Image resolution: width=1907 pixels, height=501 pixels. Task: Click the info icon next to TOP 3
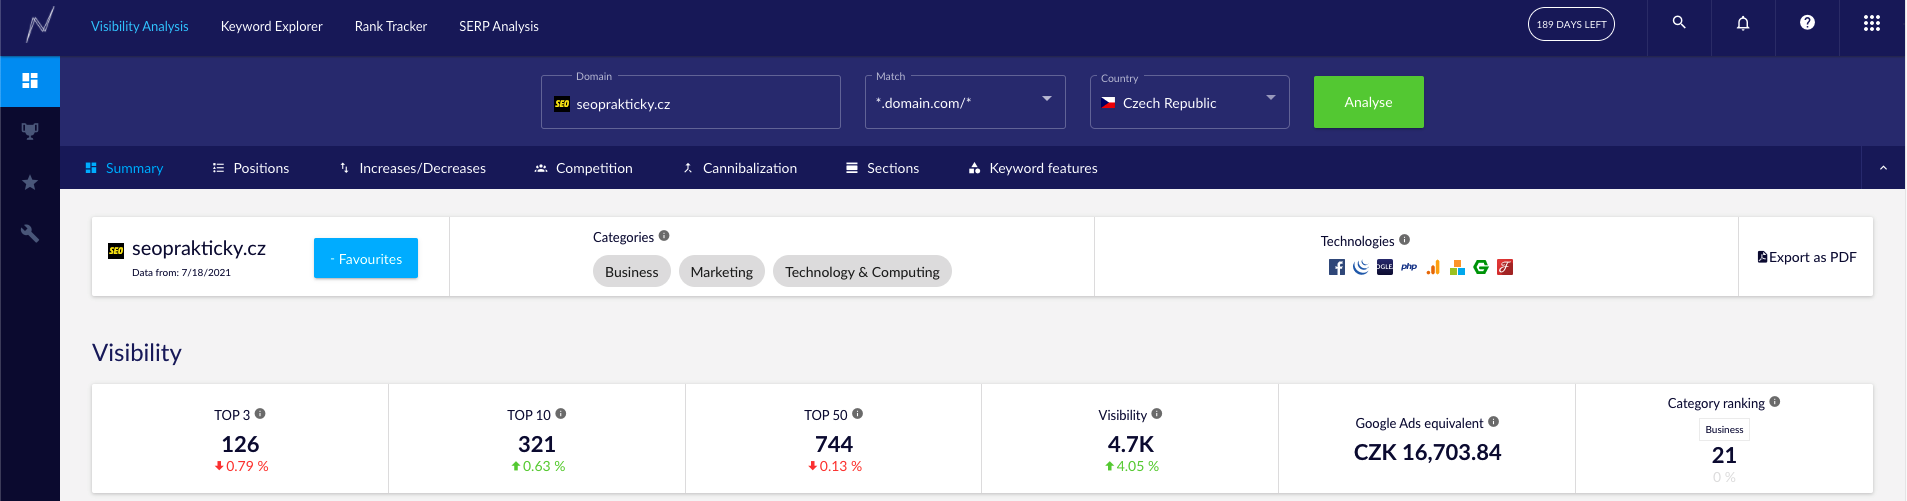[x=260, y=413]
